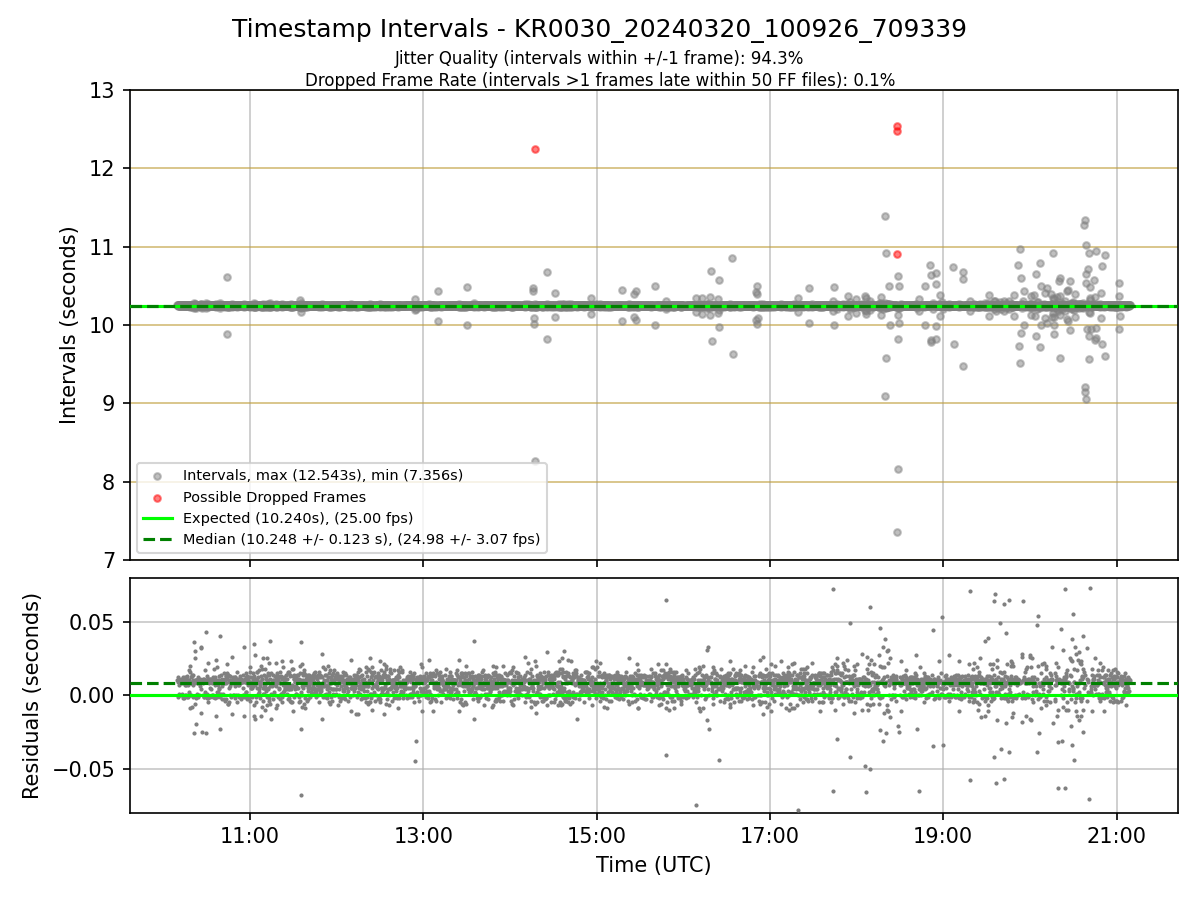Click the 'Time (UTC)' x-axis label
This screenshot has height=900, width=1200.
coord(654,865)
